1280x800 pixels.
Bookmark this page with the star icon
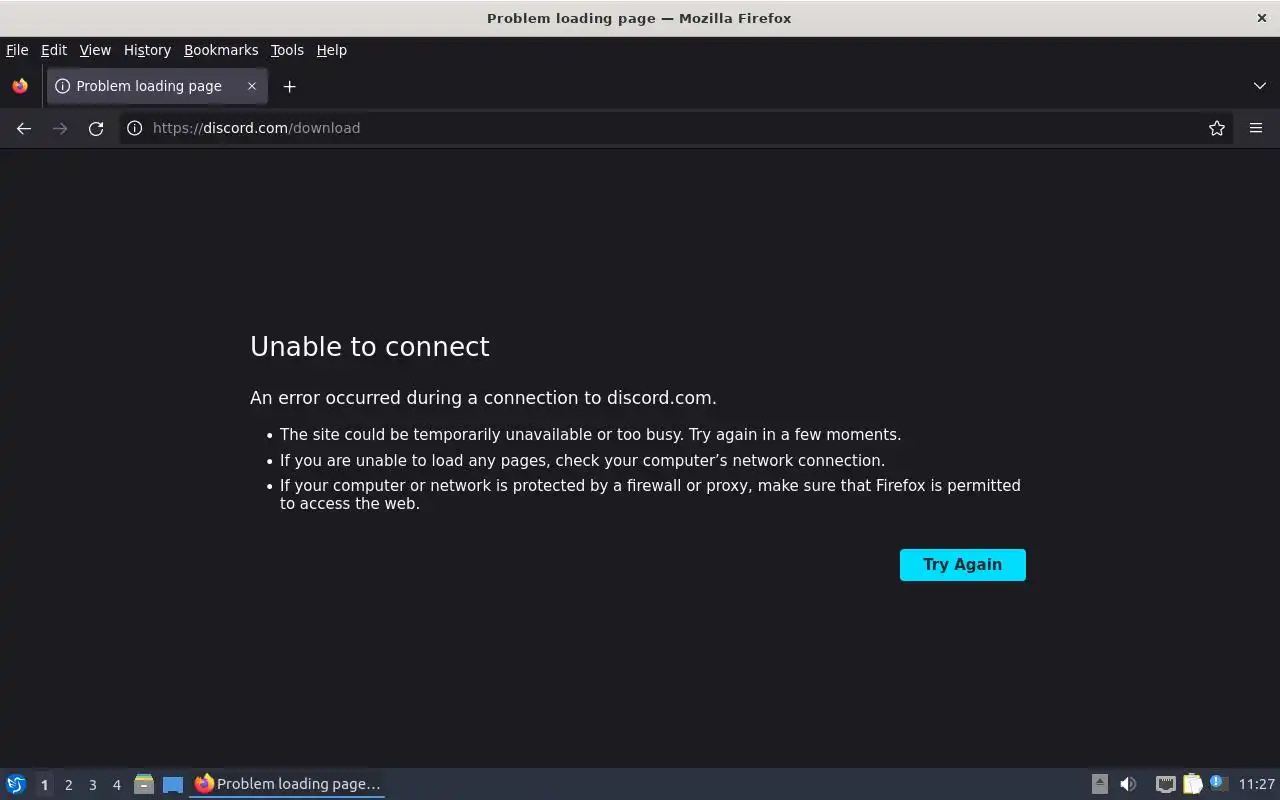1217,128
